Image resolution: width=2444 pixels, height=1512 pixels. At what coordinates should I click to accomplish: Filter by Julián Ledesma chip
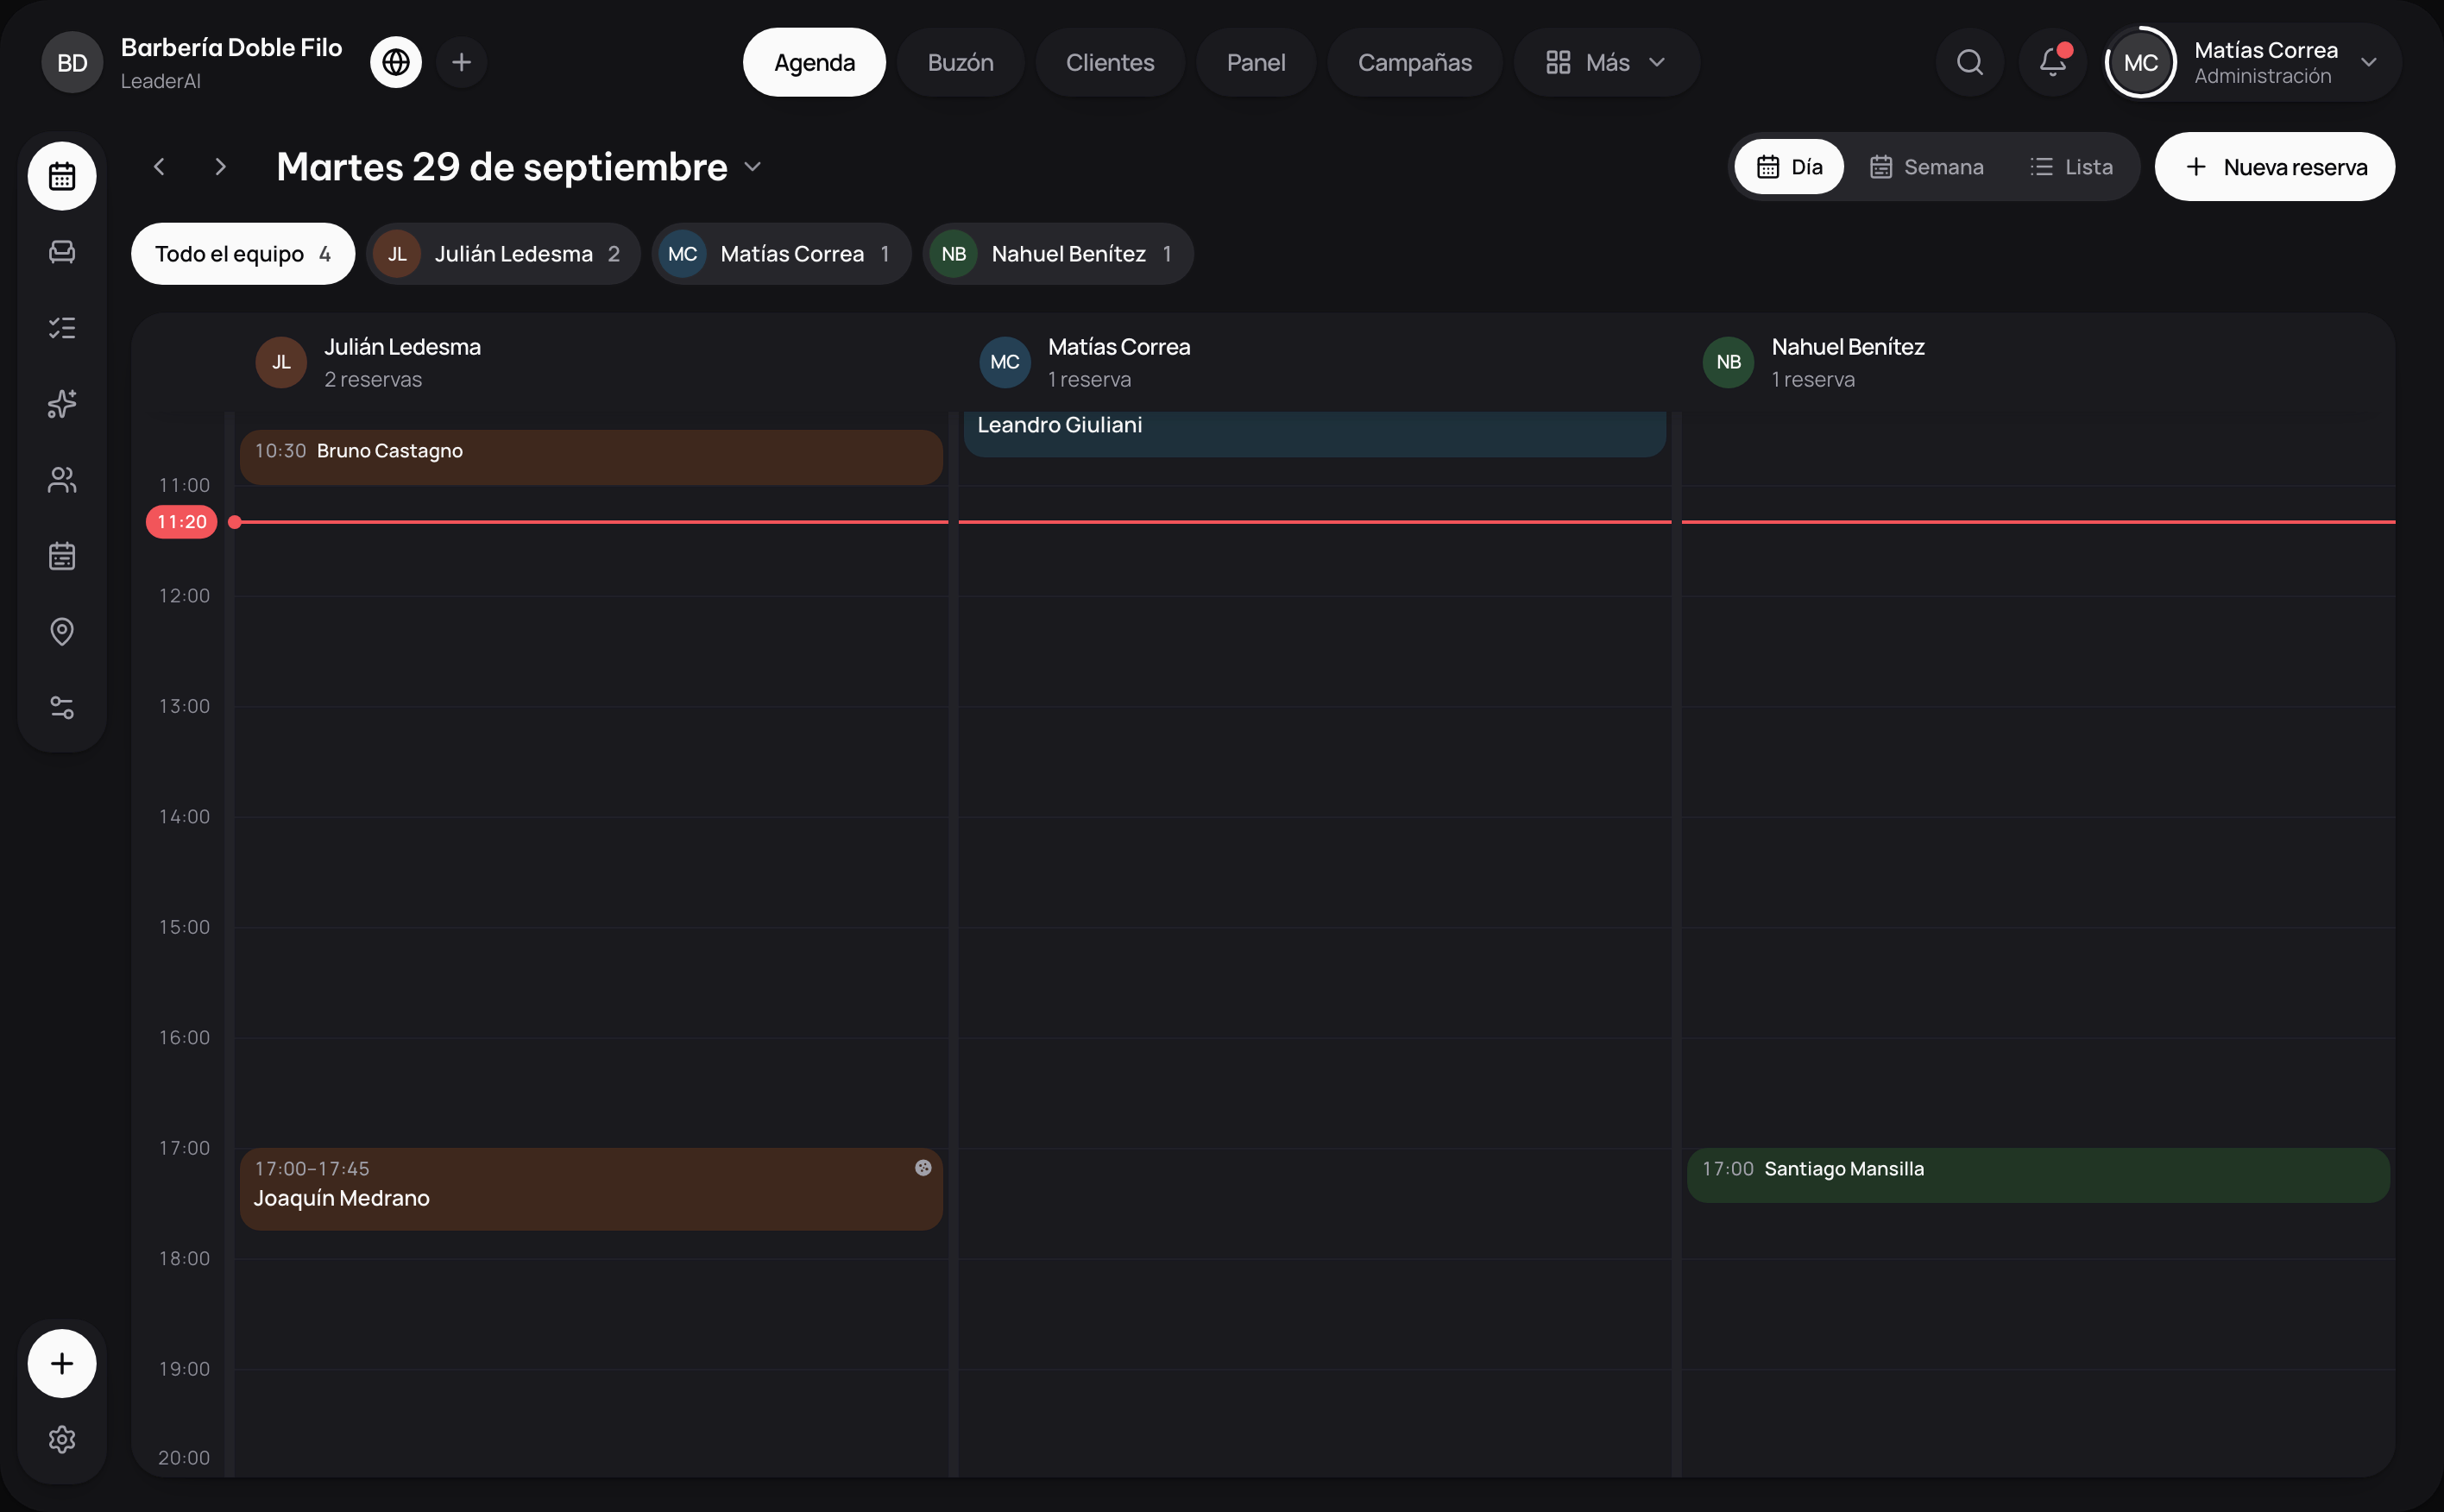503,254
